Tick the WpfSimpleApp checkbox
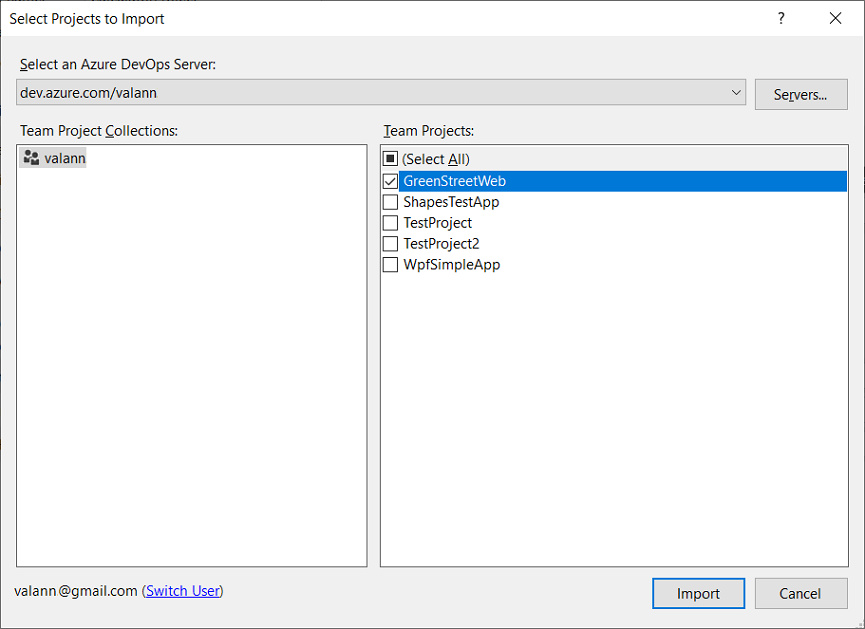Image resolution: width=865 pixels, height=629 pixels. pyautogui.click(x=390, y=265)
